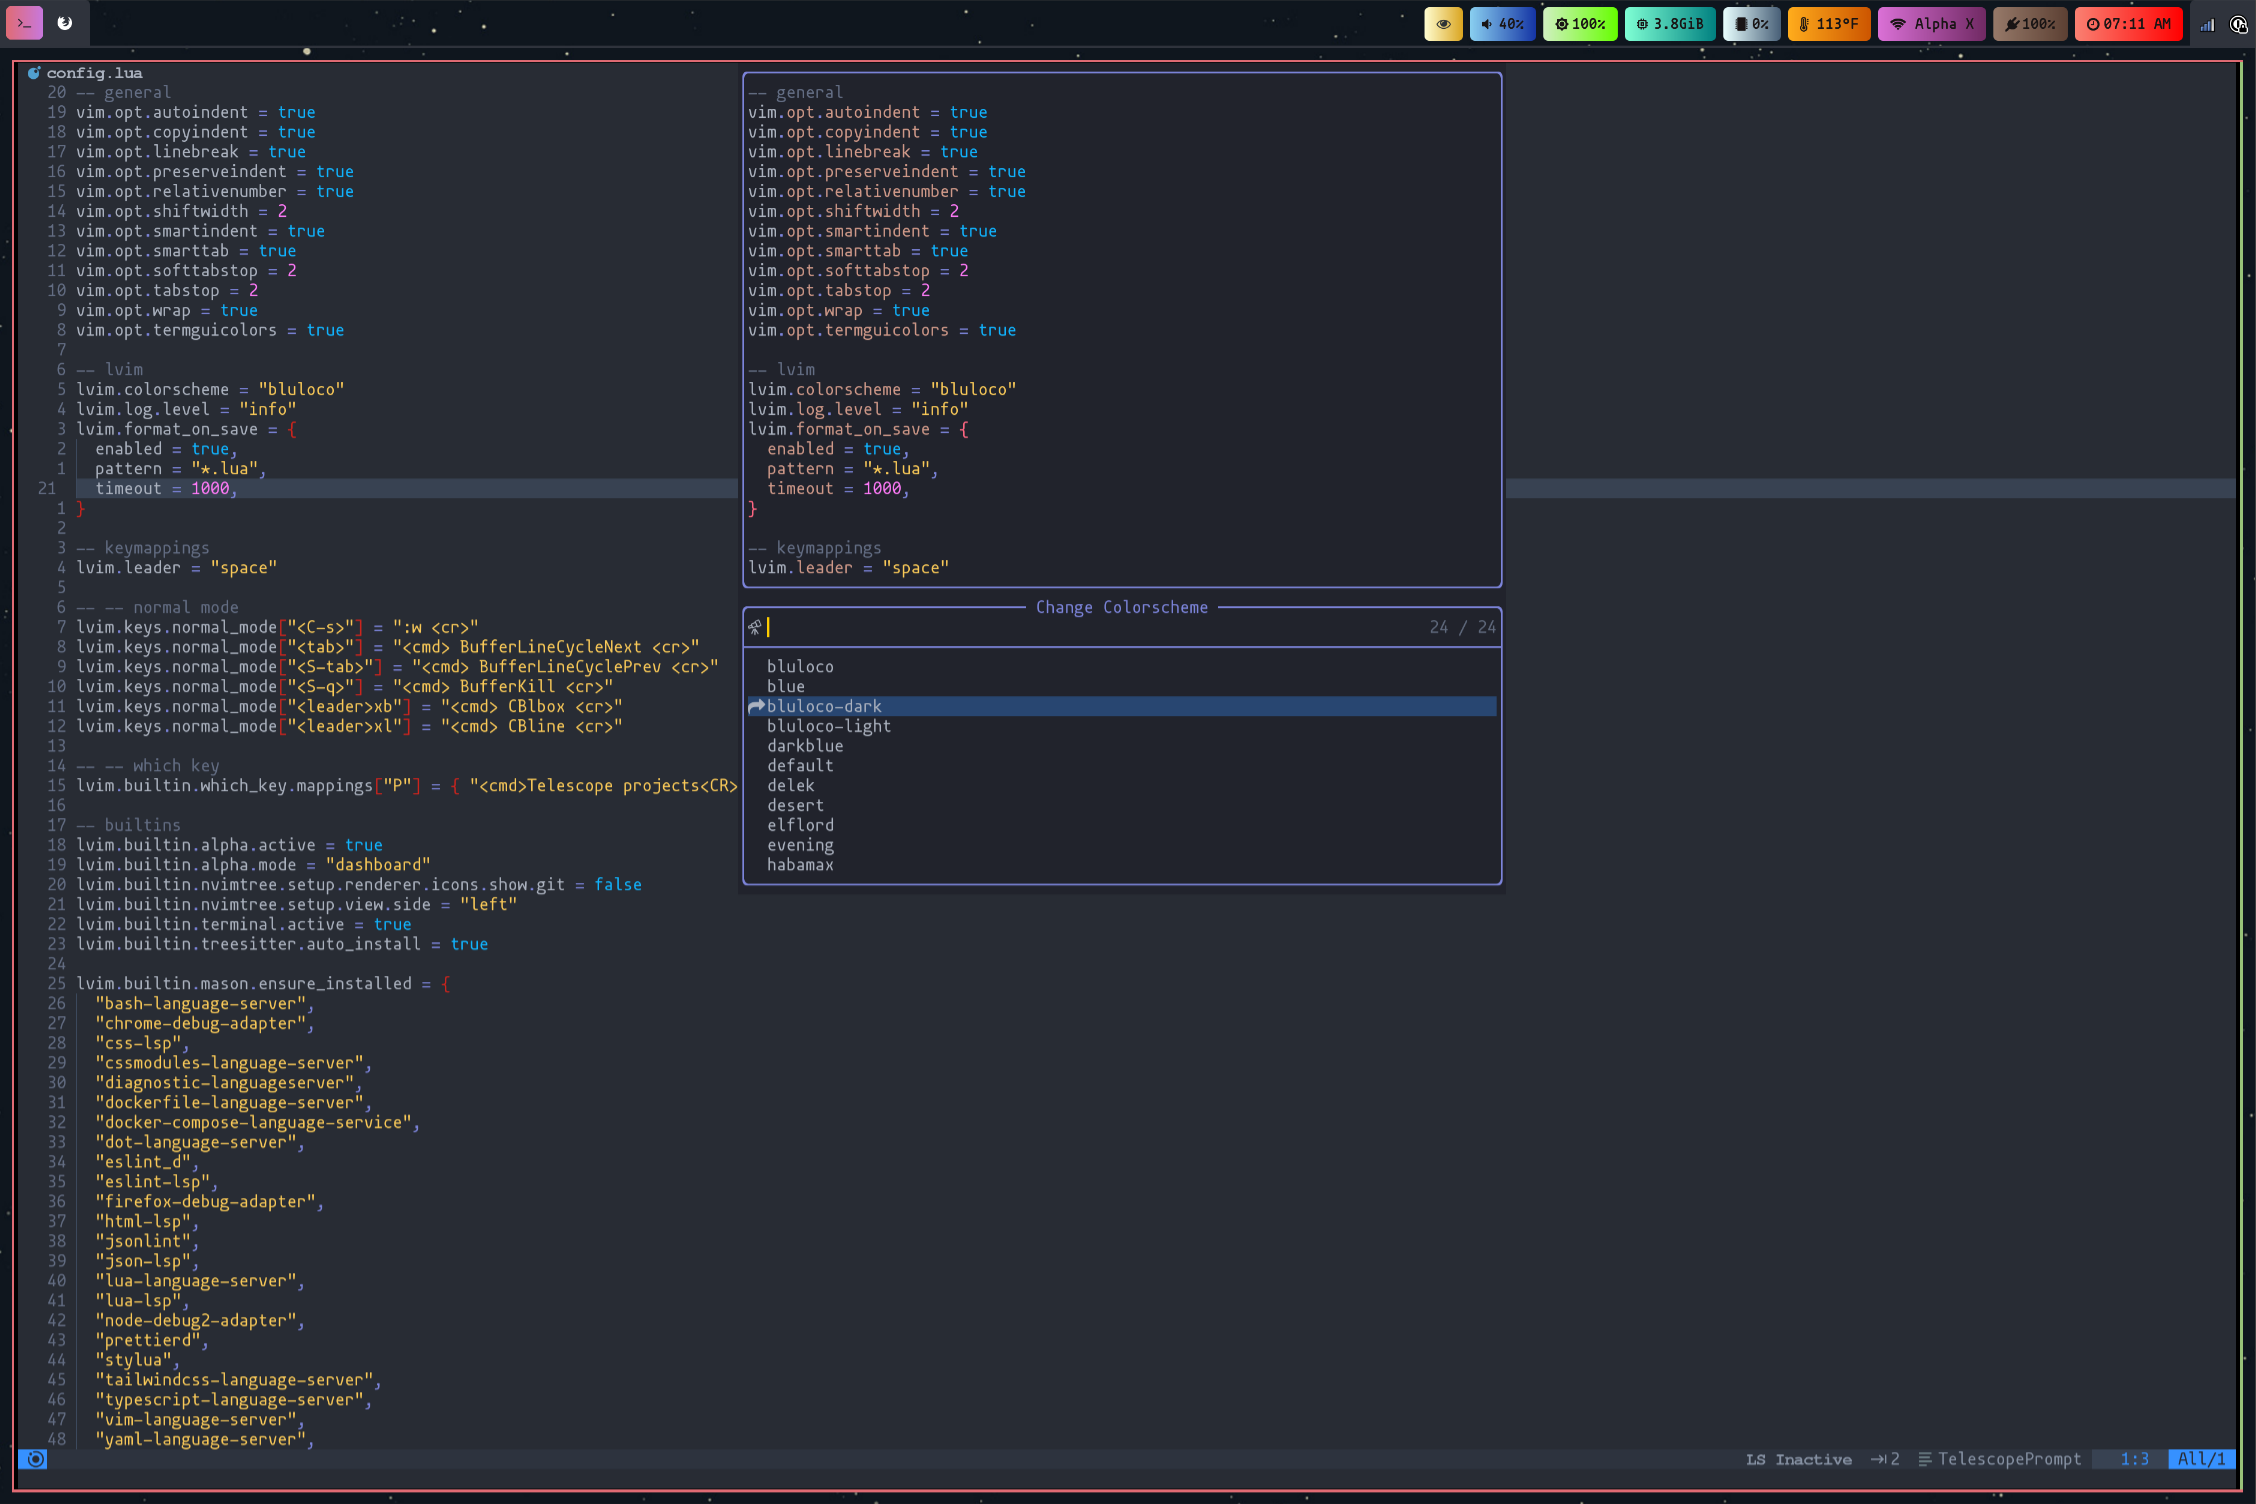Click the All/1 position indicator in statusline
The width and height of the screenshot is (2256, 1504).
2203,1459
